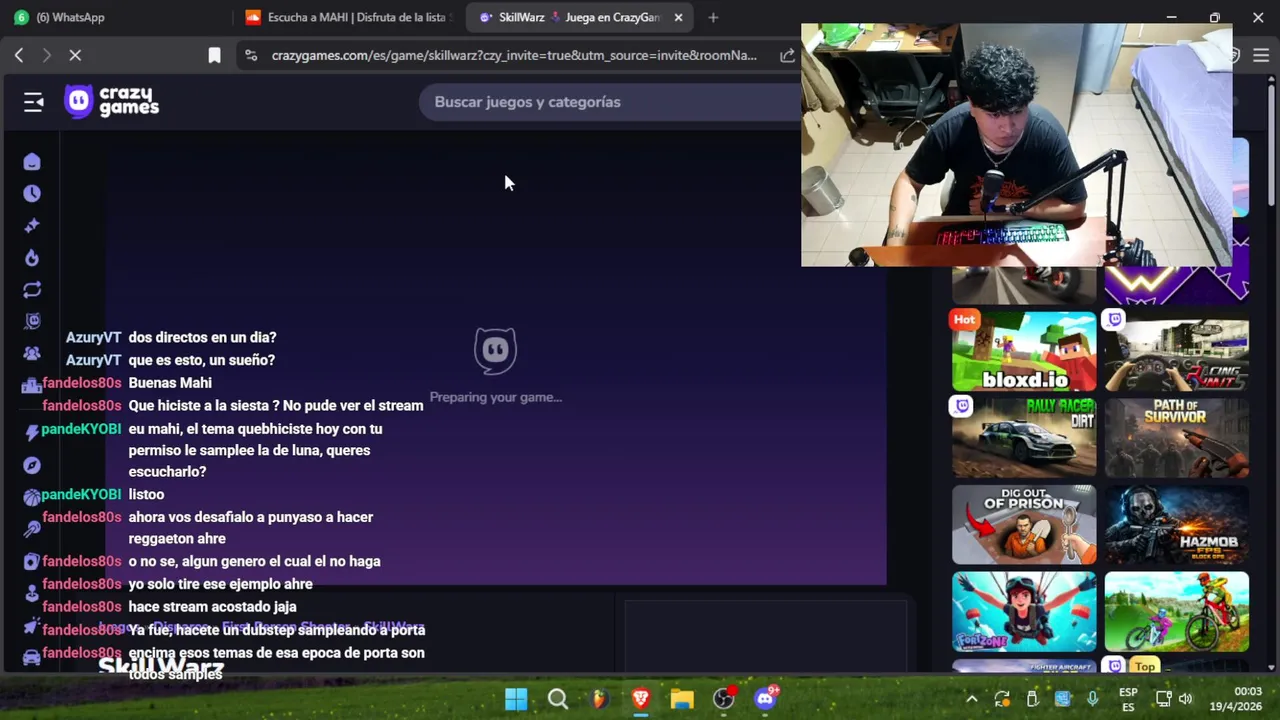Viewport: 1280px width, 720px height.
Task: Open New games sparkle icon
Action: (32, 226)
